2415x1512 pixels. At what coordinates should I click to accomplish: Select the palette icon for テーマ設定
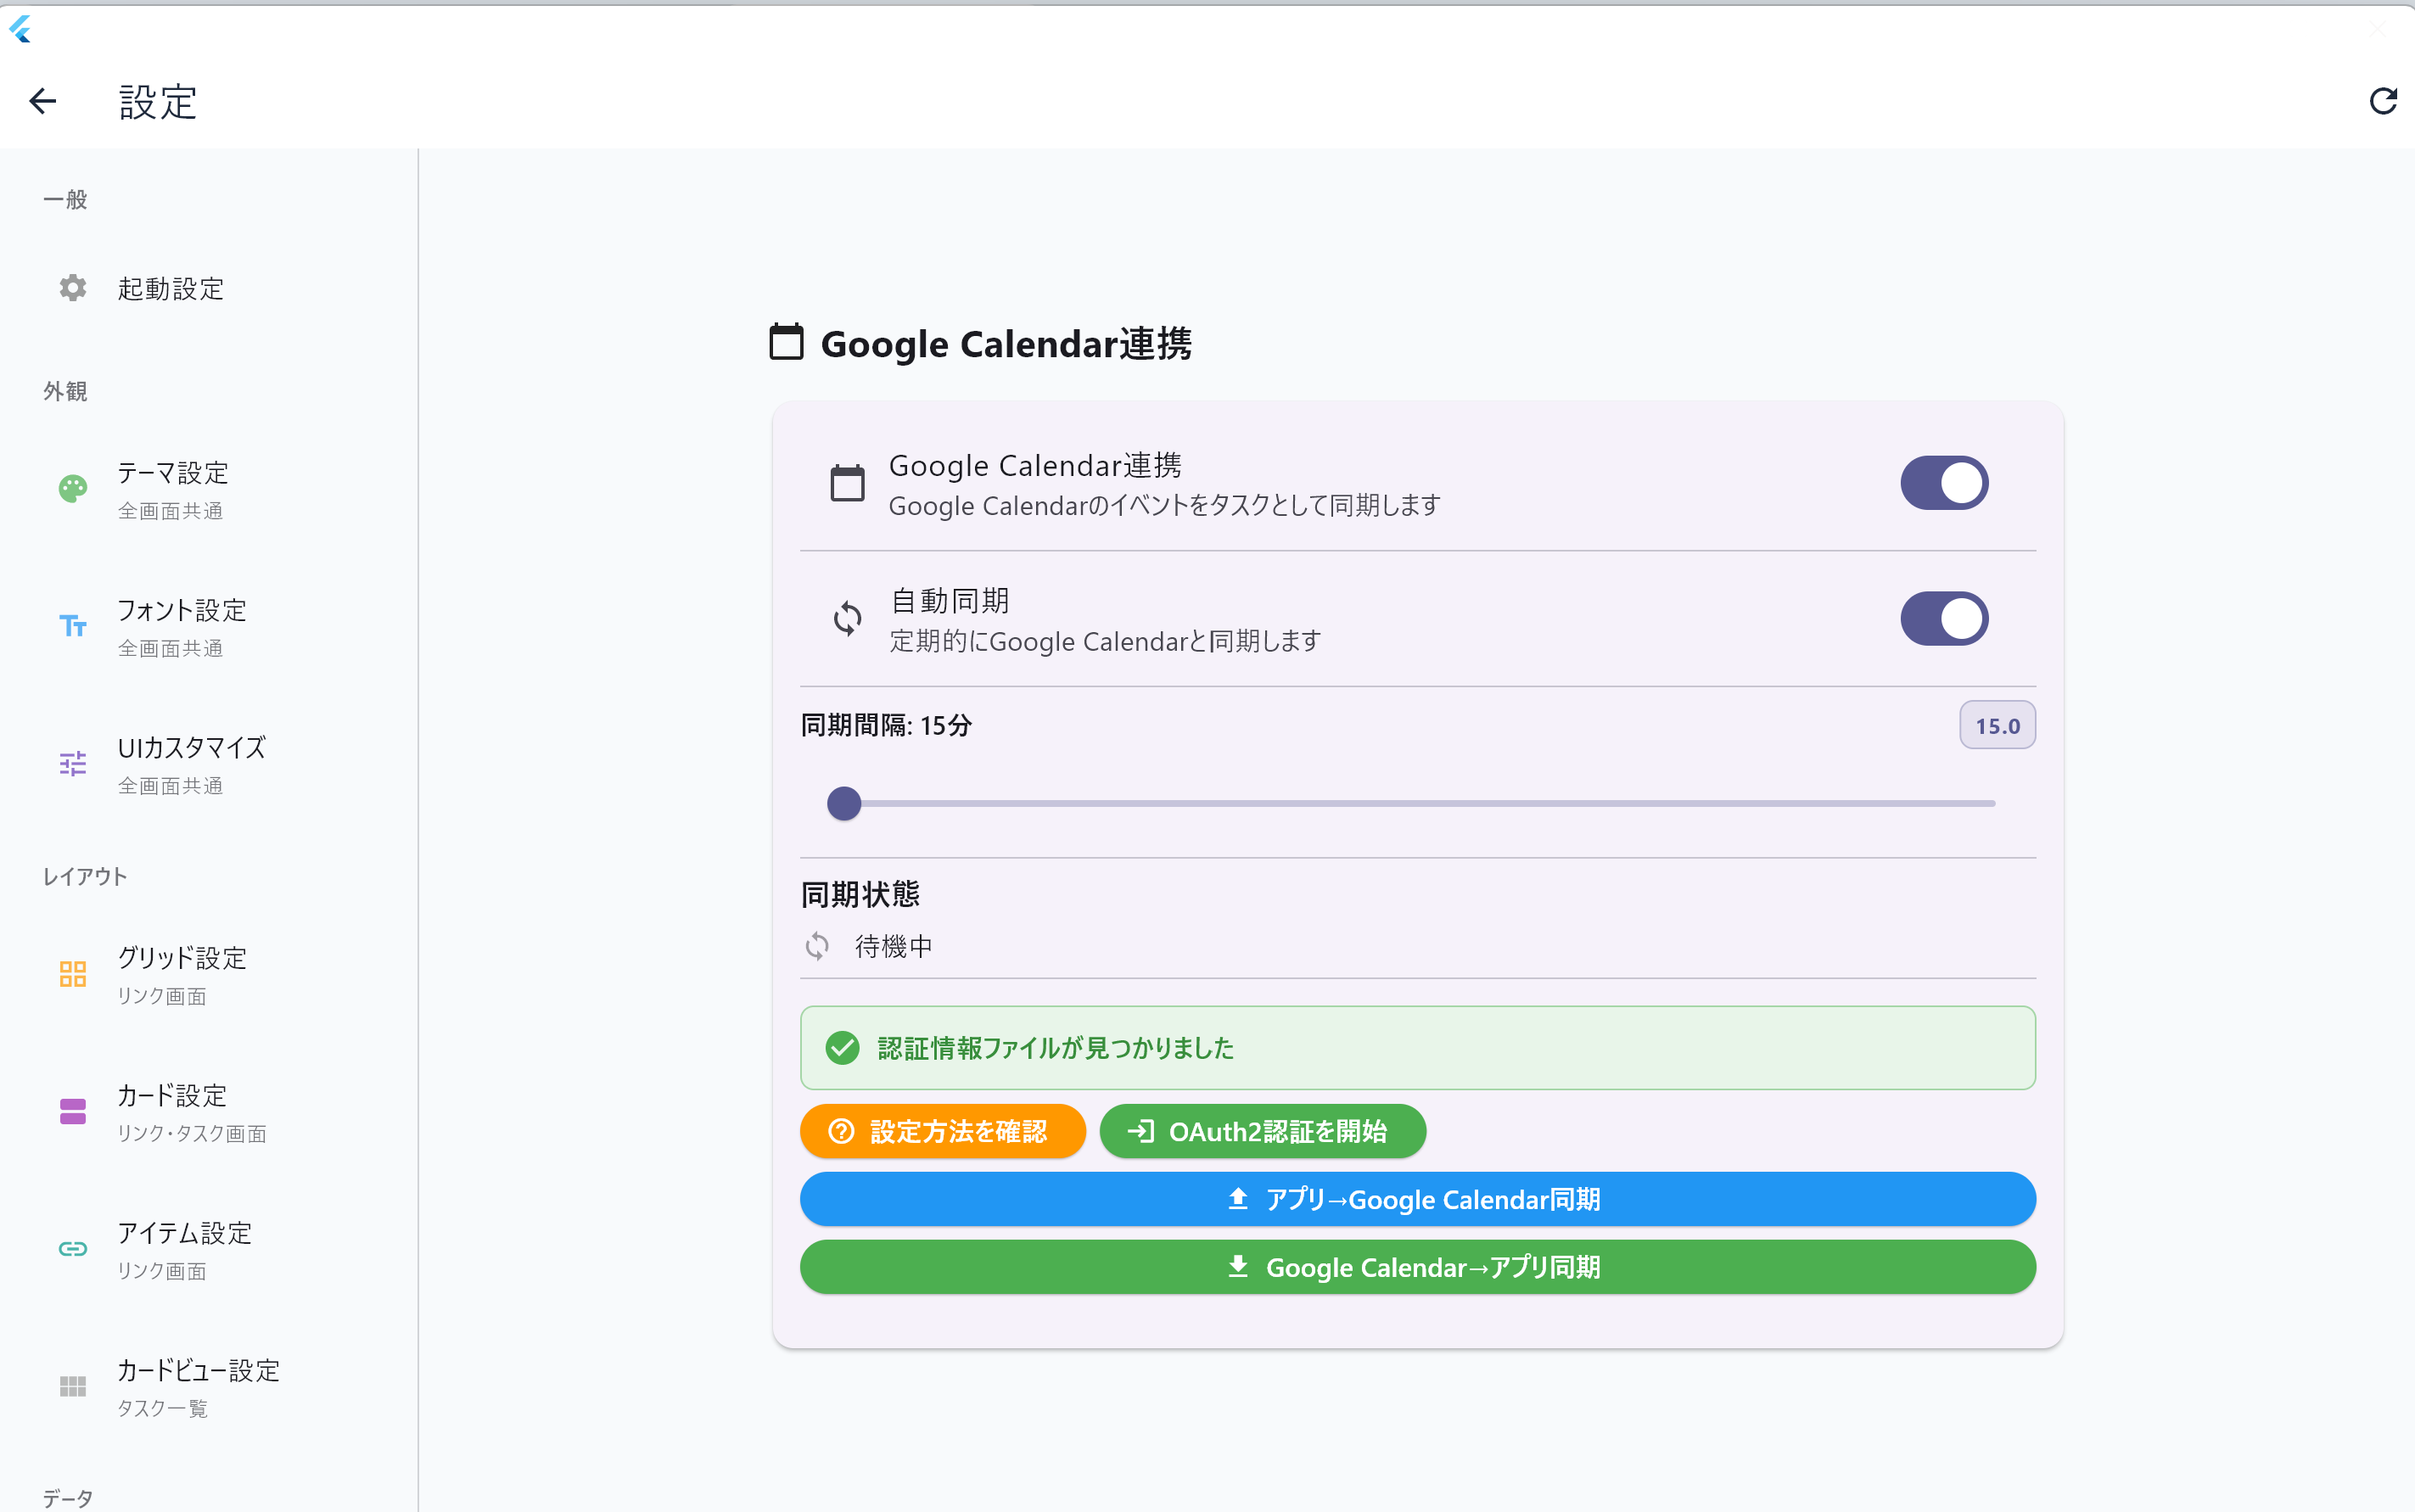click(x=71, y=489)
